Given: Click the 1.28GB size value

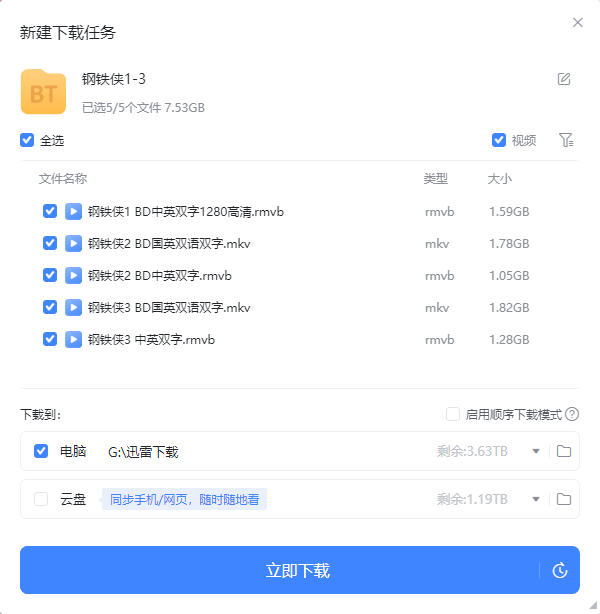Looking at the screenshot, I should click(x=509, y=340).
